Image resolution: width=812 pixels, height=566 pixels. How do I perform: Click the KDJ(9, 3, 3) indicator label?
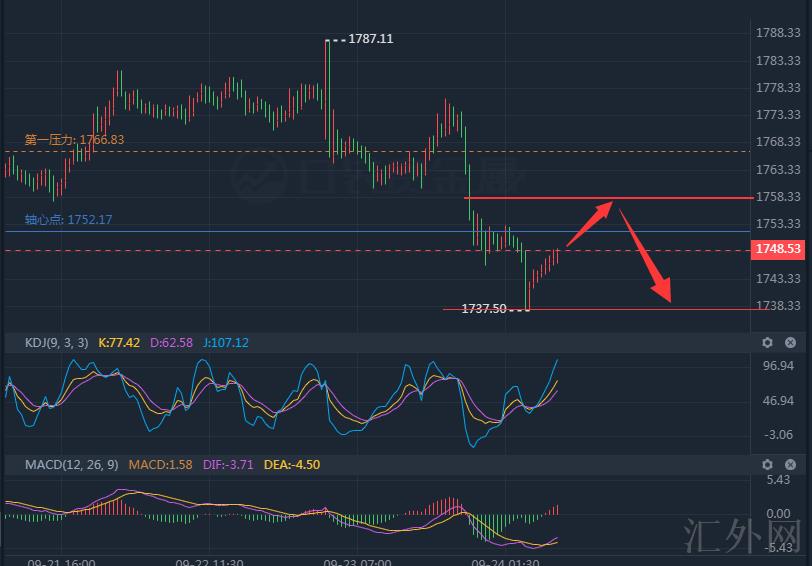pyautogui.click(x=56, y=343)
